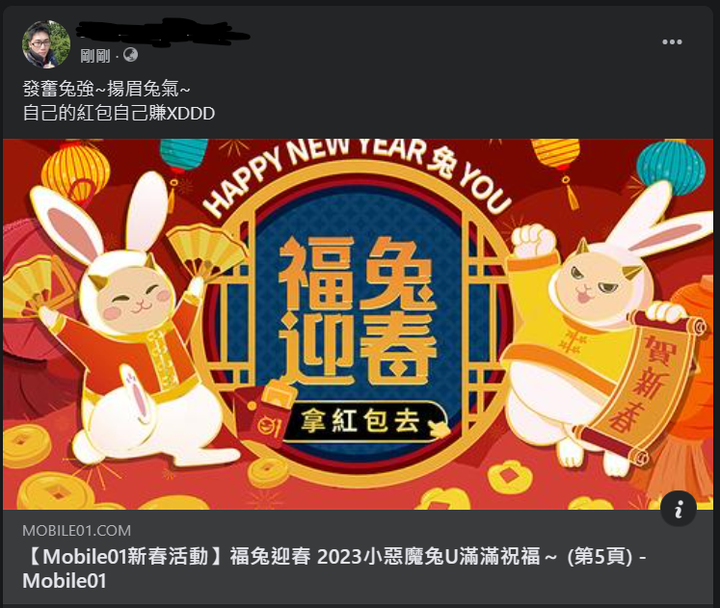Open the three-dot post options menu
Viewport: 720px width, 608px height.
tap(672, 42)
